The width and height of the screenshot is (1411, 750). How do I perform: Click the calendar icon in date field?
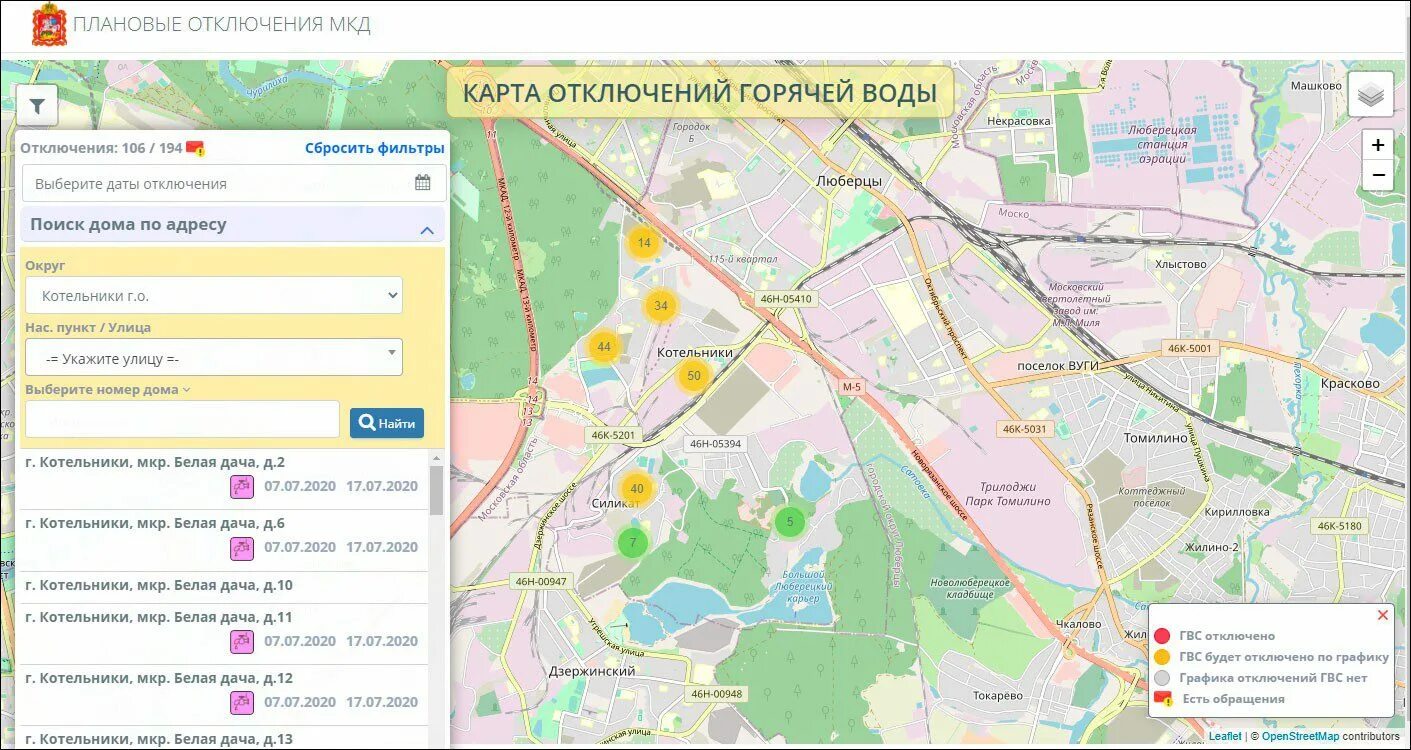tap(423, 183)
